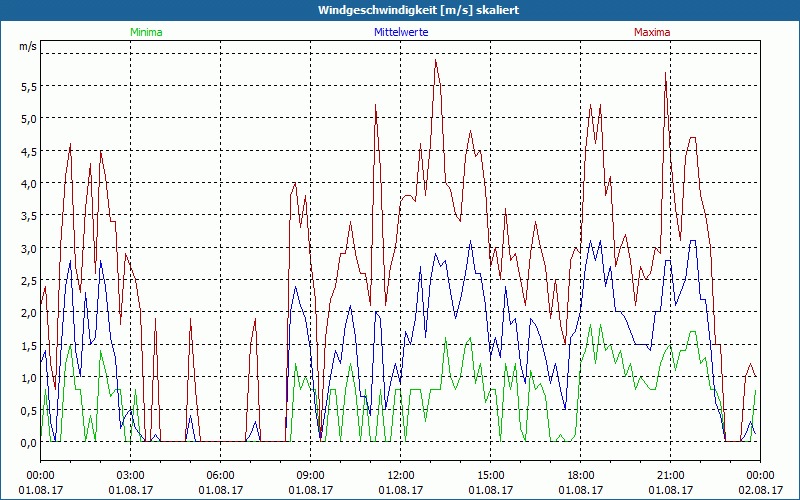Click the red Maxima legend label
800x500 pixels.
tap(652, 32)
